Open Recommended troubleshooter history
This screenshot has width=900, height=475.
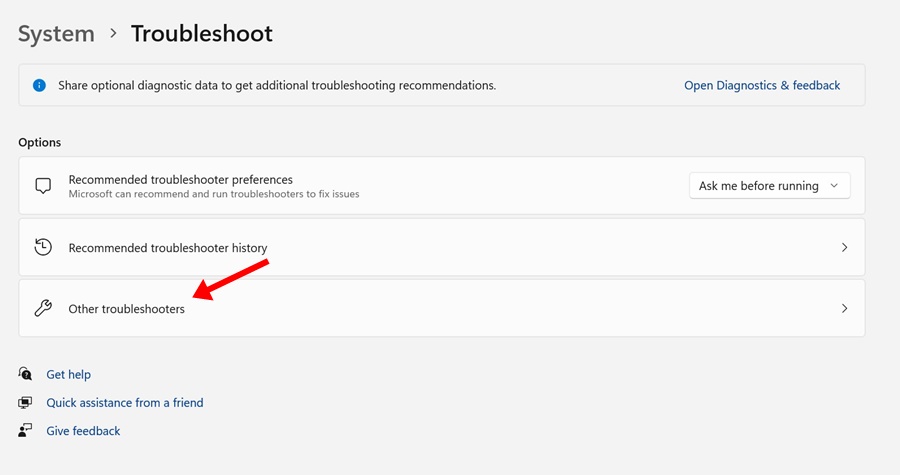pyautogui.click(x=168, y=248)
